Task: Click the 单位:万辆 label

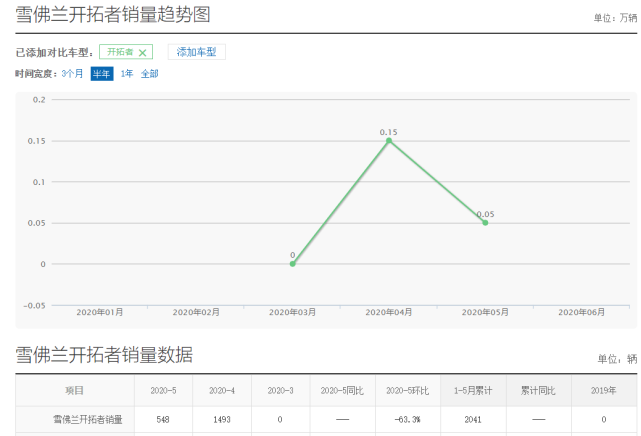Action: tap(615, 18)
